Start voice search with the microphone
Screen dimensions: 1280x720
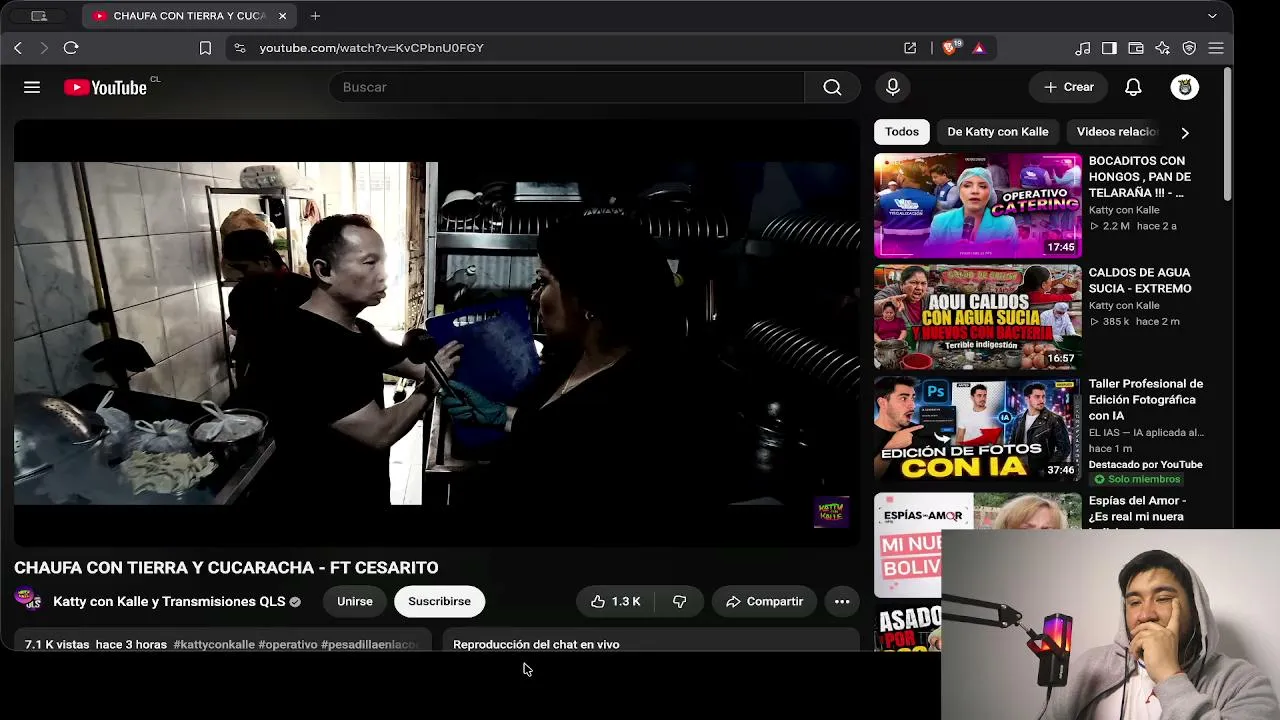click(x=893, y=87)
